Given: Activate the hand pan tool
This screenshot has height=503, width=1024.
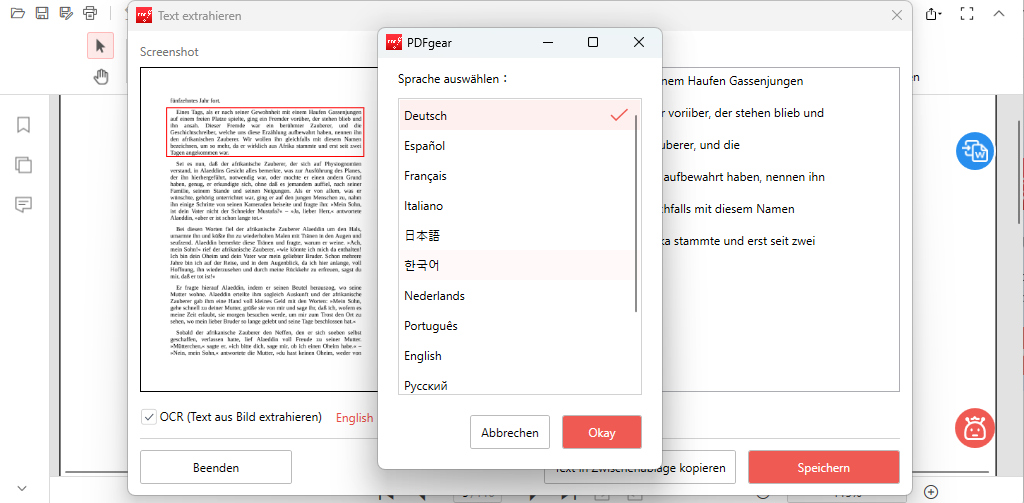Looking at the screenshot, I should (101, 77).
